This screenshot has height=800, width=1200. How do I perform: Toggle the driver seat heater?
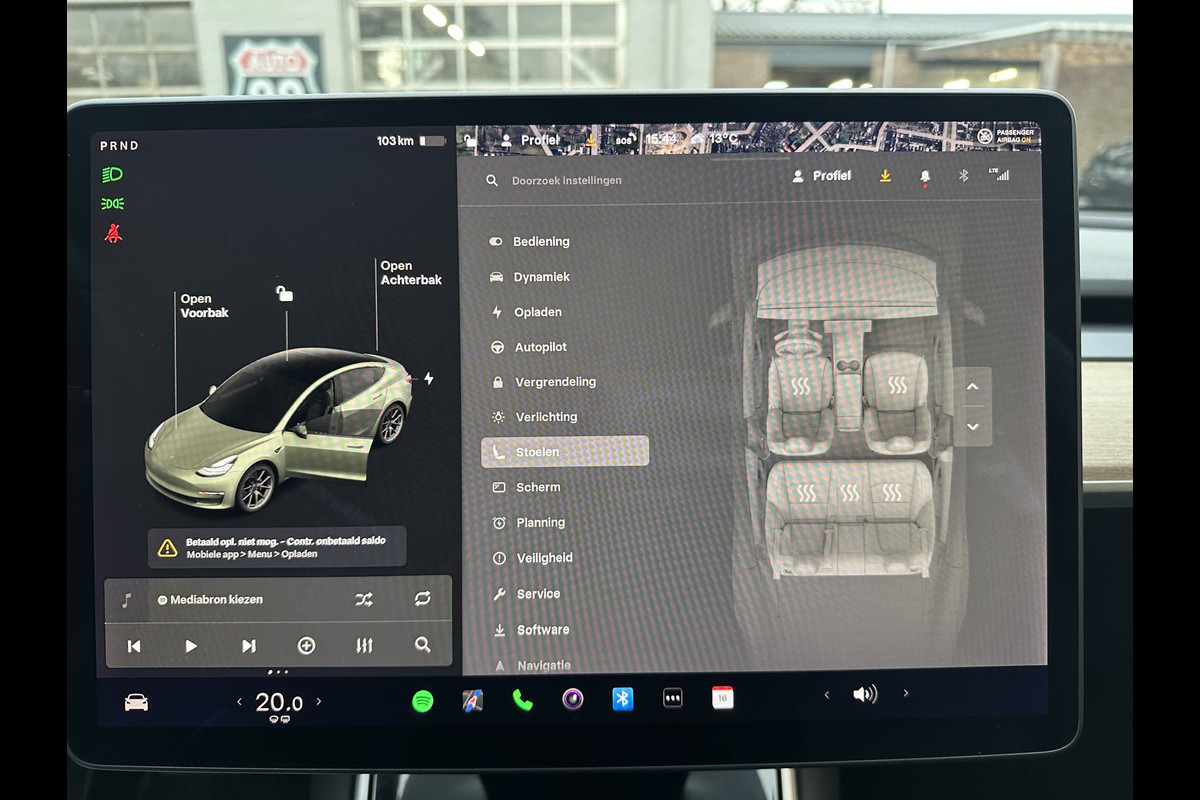[x=801, y=386]
